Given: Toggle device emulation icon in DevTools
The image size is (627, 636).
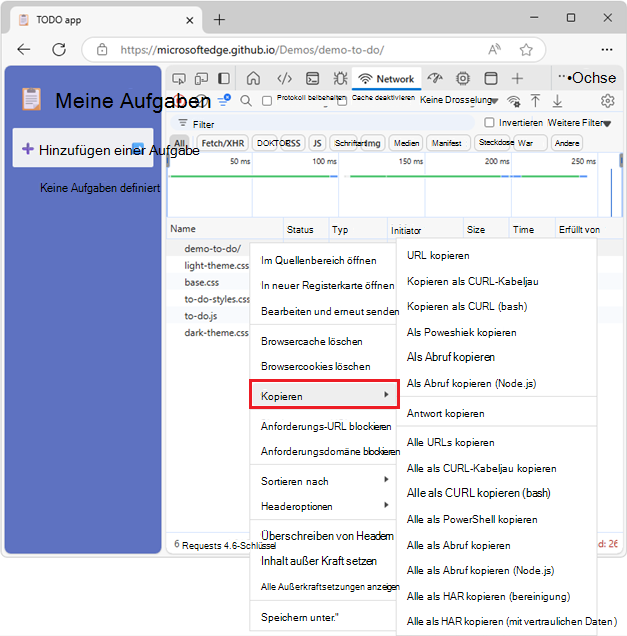Looking at the screenshot, I should click(x=201, y=78).
